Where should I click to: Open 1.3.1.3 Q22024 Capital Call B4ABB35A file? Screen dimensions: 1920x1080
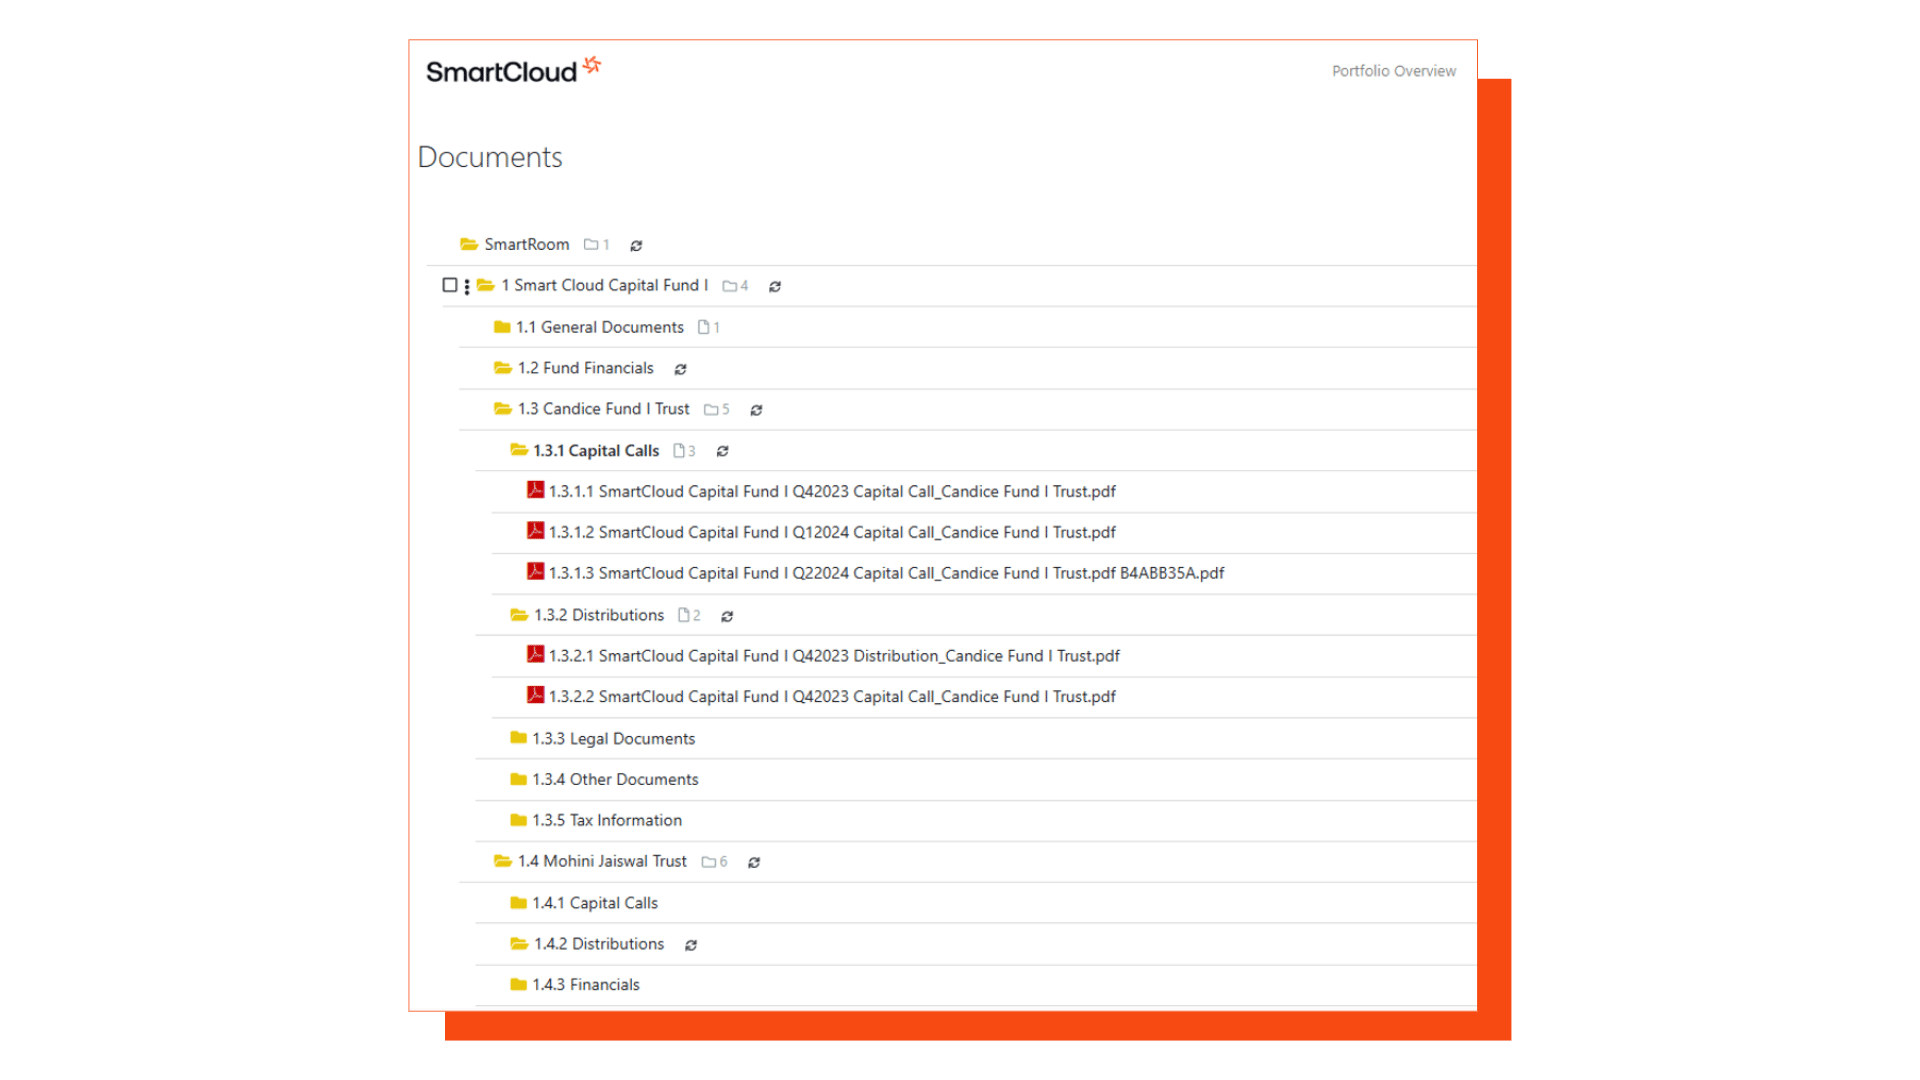tap(885, 574)
